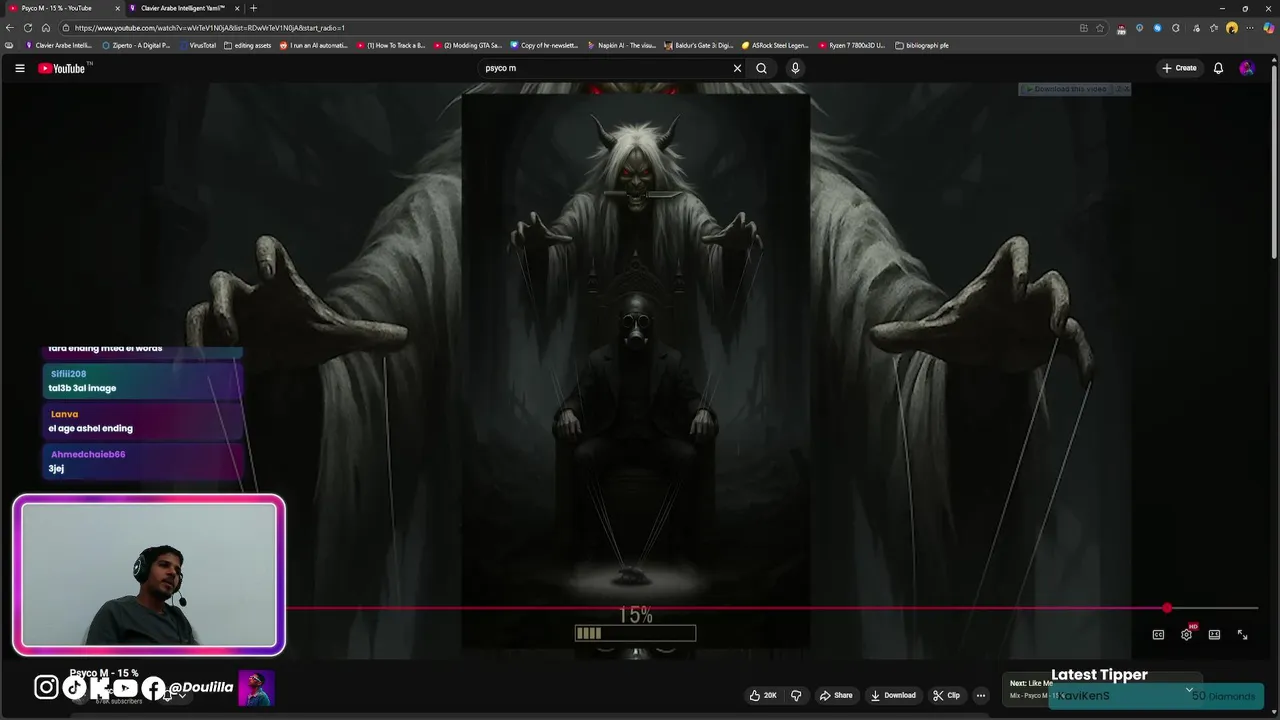Go to the browser home page
The height and width of the screenshot is (720, 1280).
pyautogui.click(x=46, y=28)
